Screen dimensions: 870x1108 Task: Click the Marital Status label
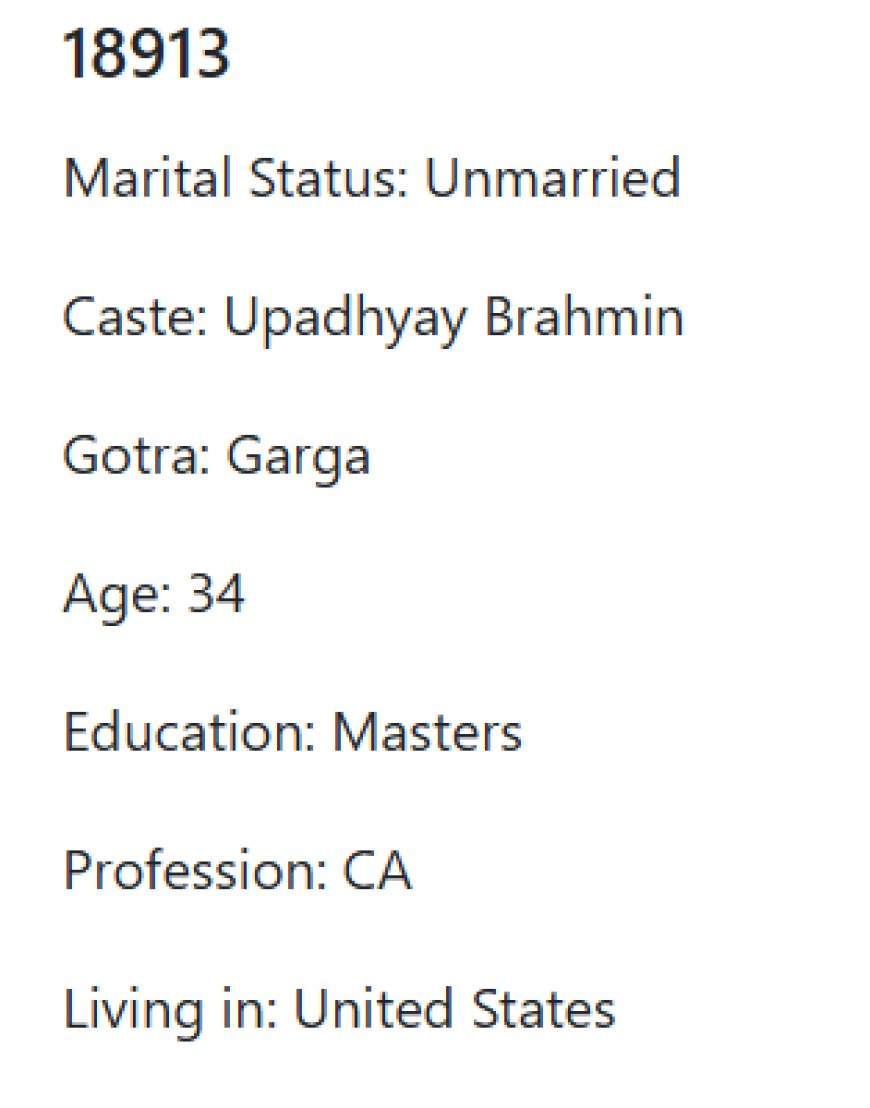coord(236,177)
